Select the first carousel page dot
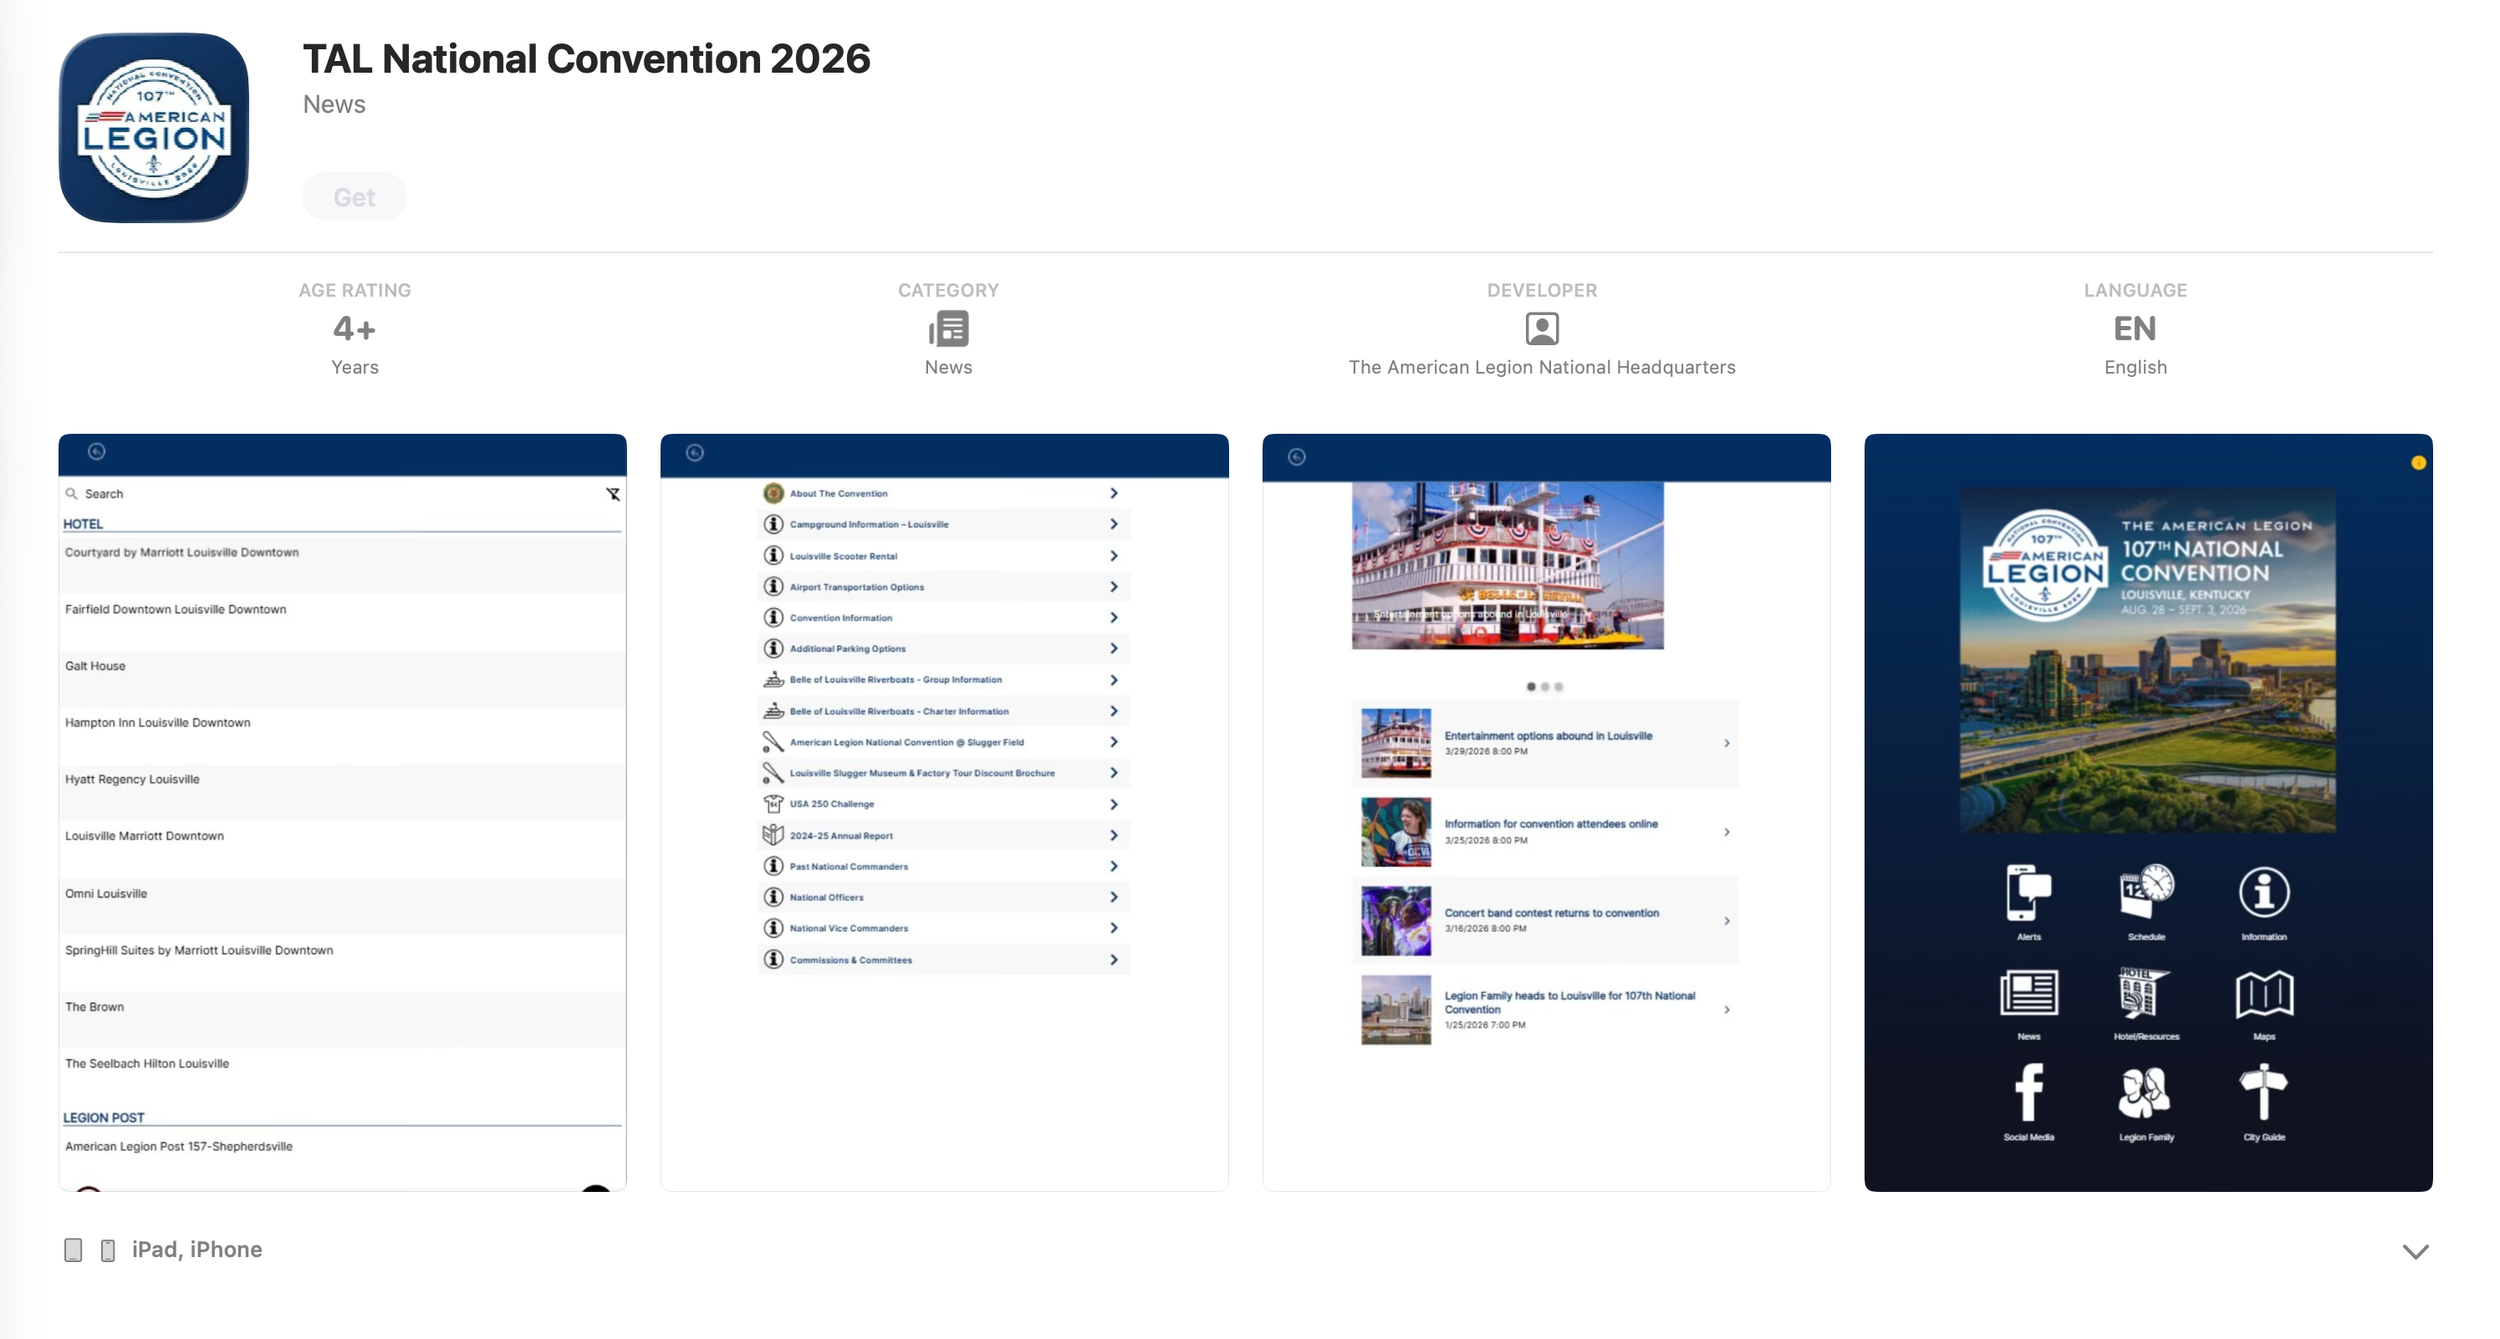 click(x=1531, y=687)
